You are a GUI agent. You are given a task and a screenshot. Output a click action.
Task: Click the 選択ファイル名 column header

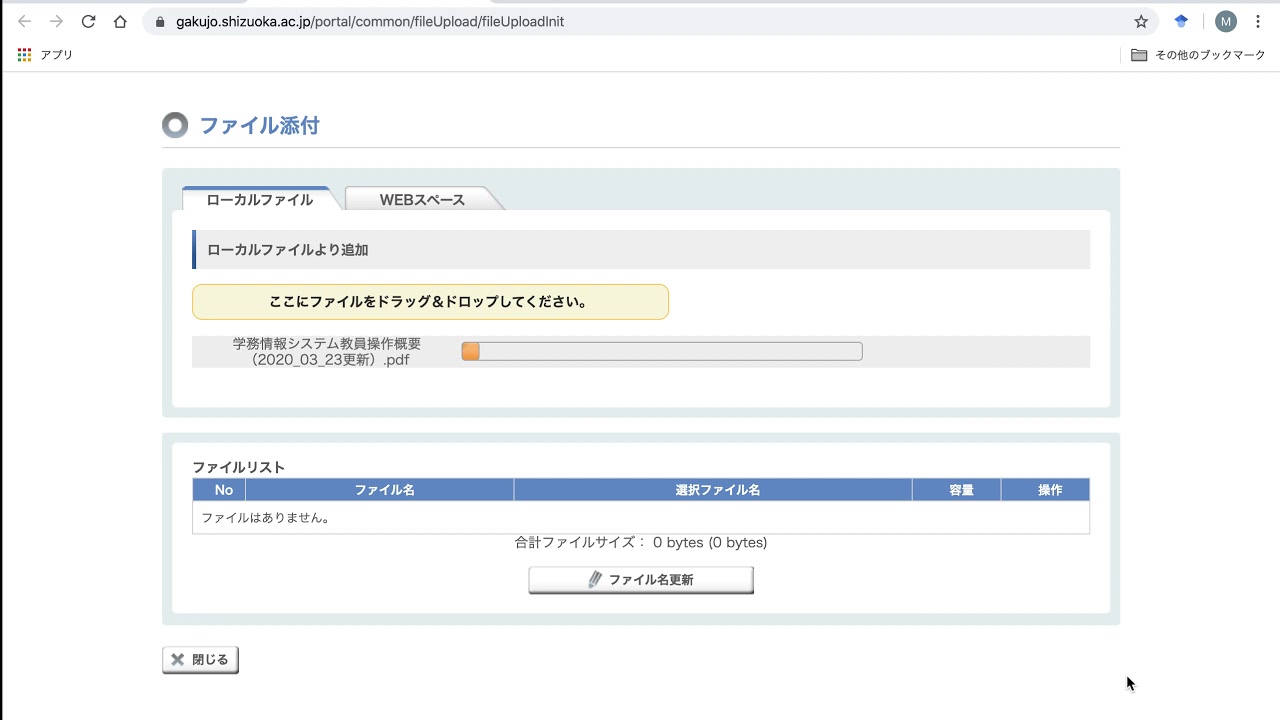[713, 490]
